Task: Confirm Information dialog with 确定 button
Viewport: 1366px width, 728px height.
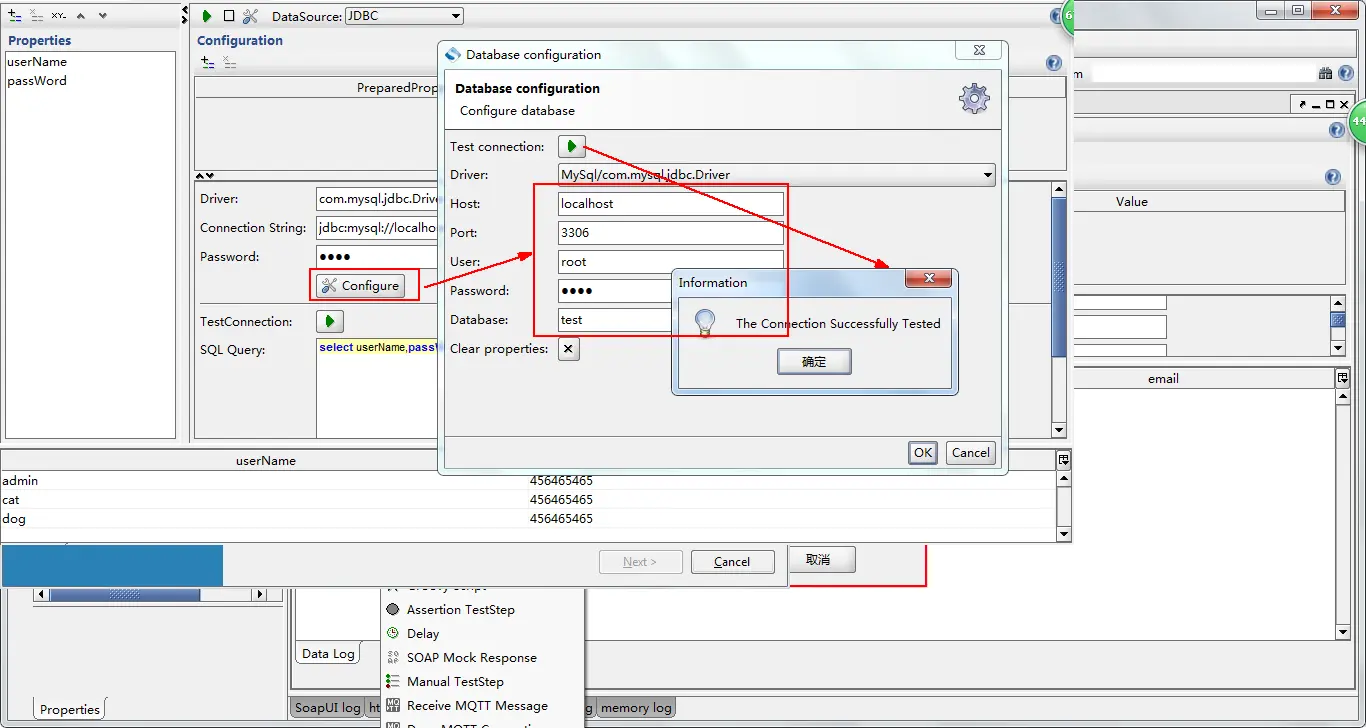Action: [x=814, y=362]
